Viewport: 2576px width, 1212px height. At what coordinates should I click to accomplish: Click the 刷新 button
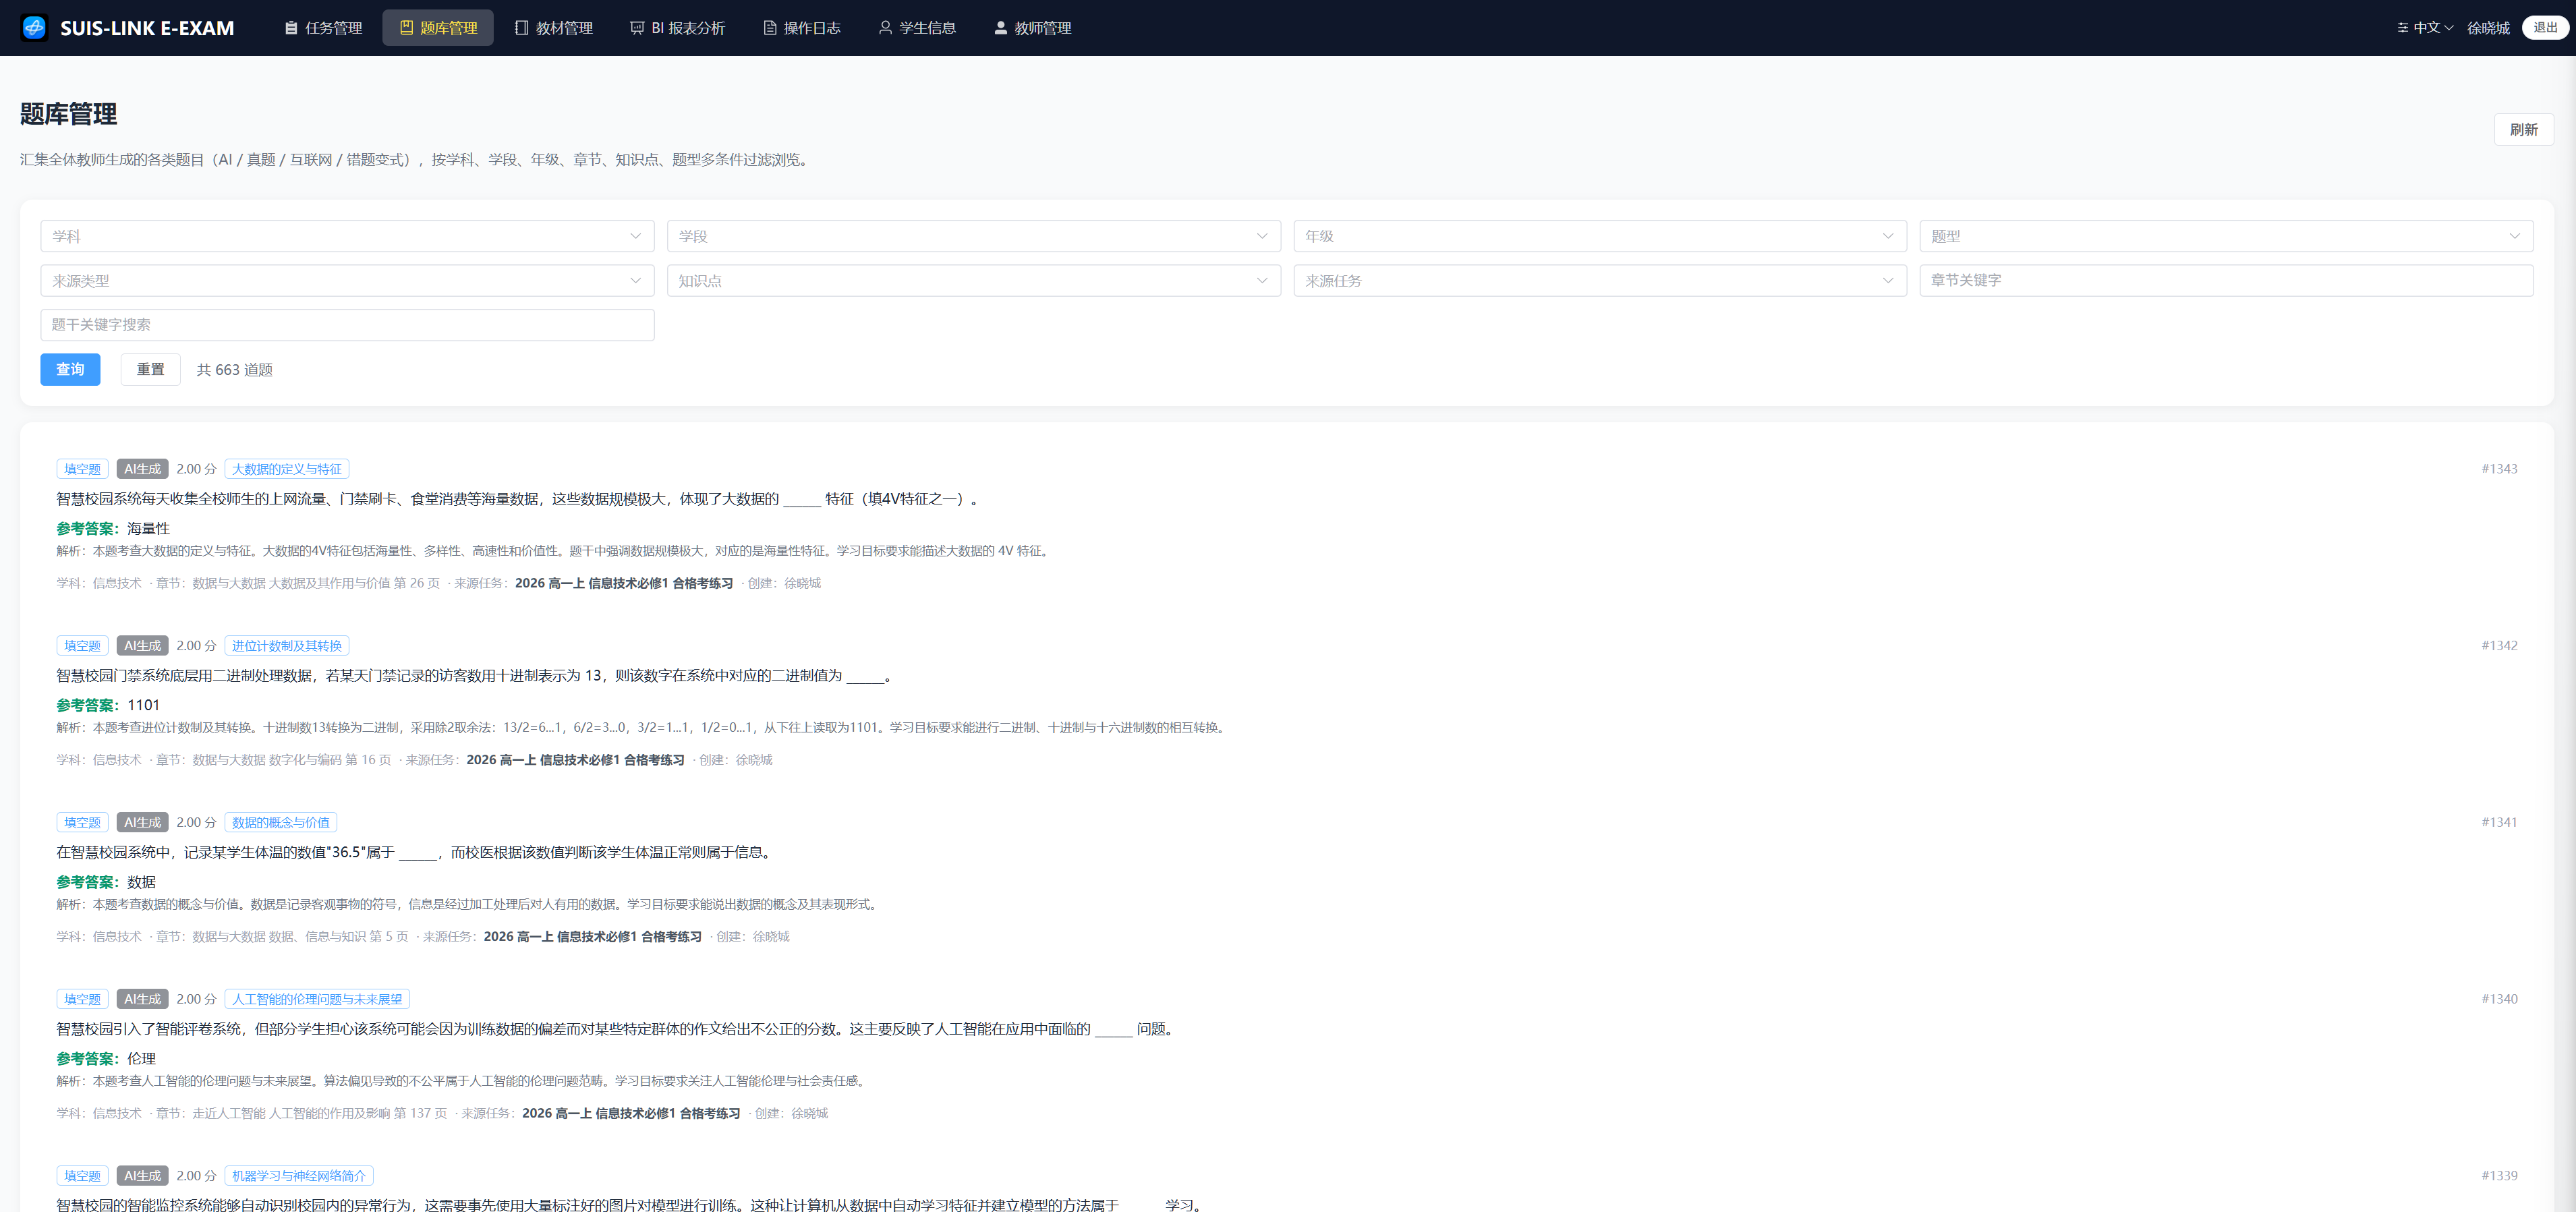(2523, 130)
